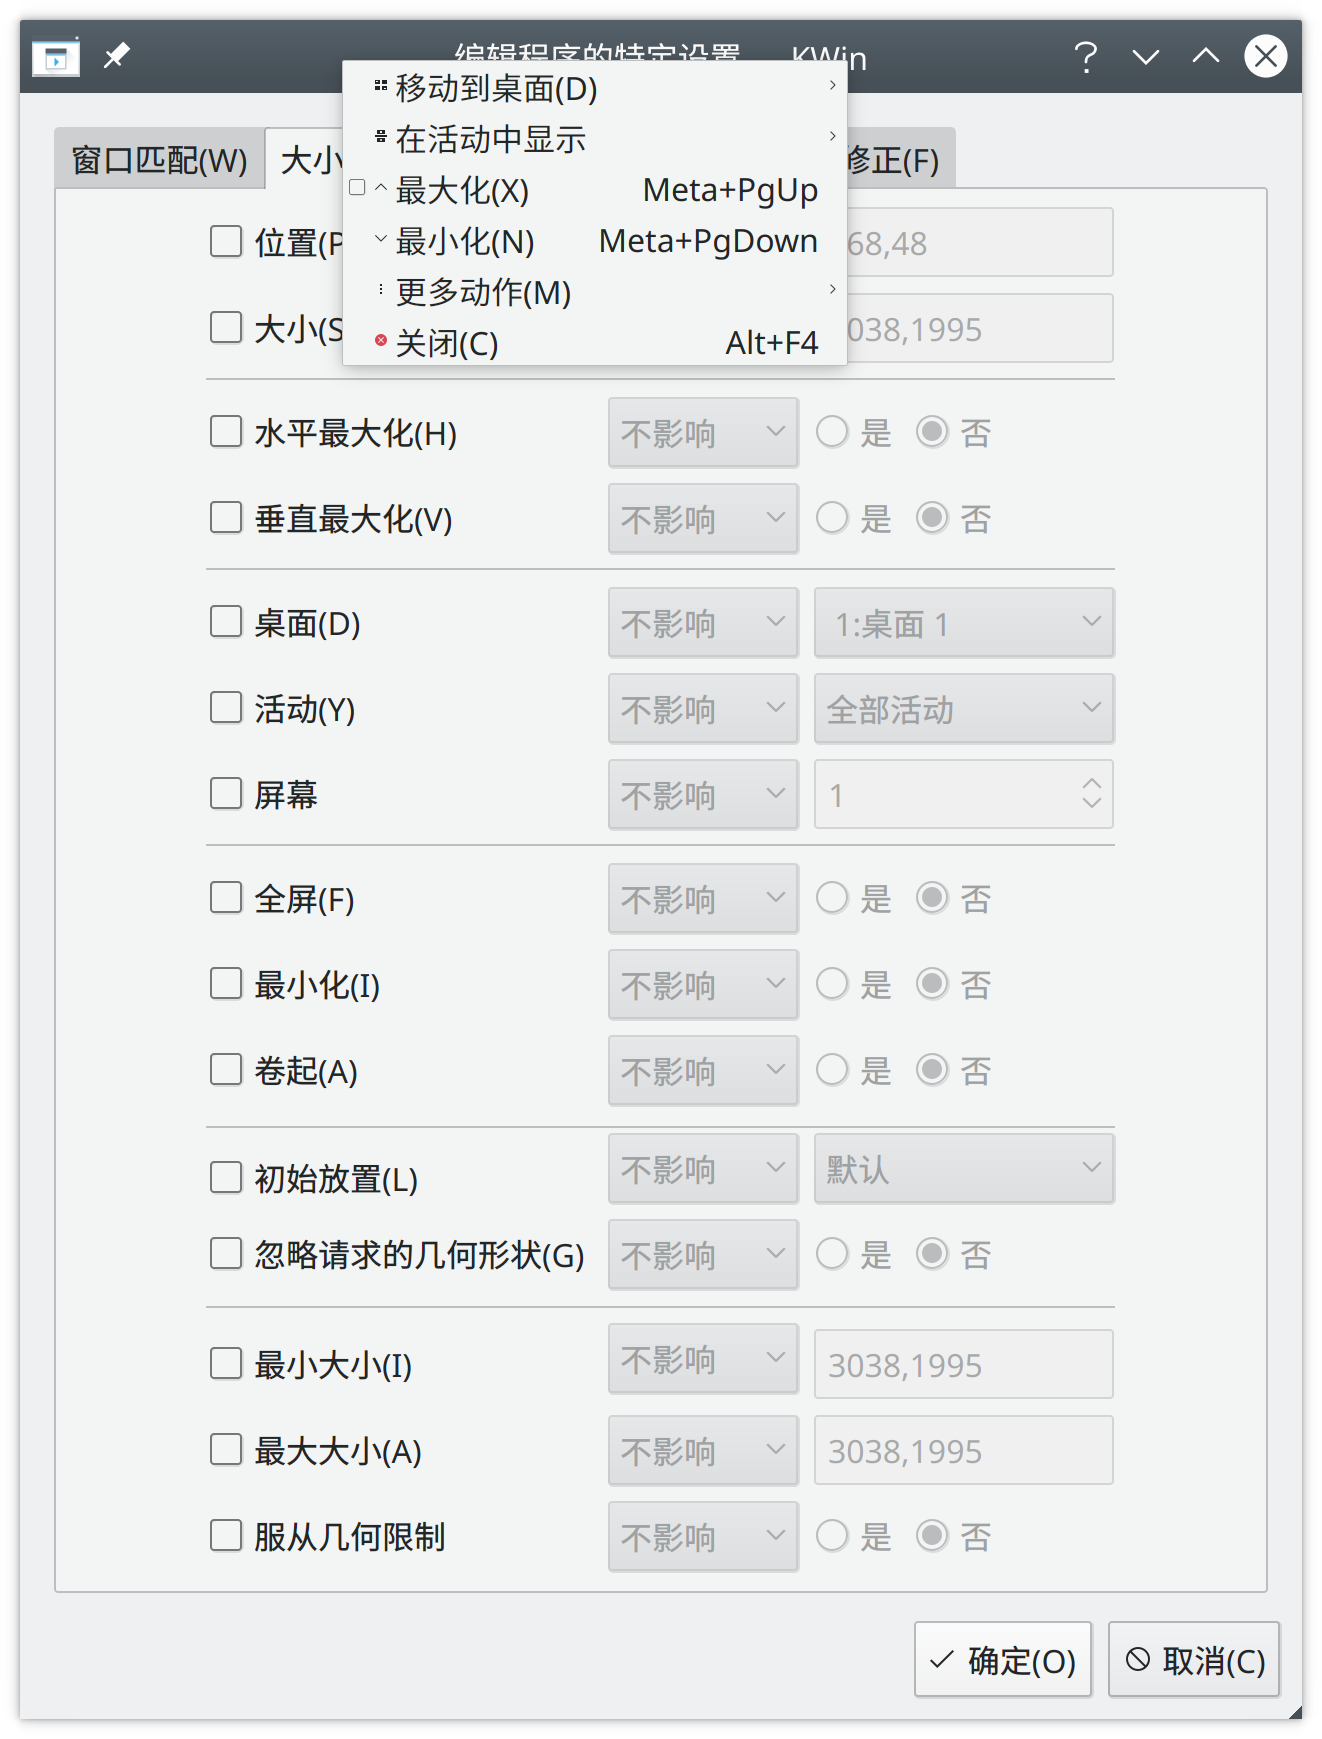Enable the 水平最大化 checkbox
Viewport: 1322px width, 1739px height.
pos(226,432)
